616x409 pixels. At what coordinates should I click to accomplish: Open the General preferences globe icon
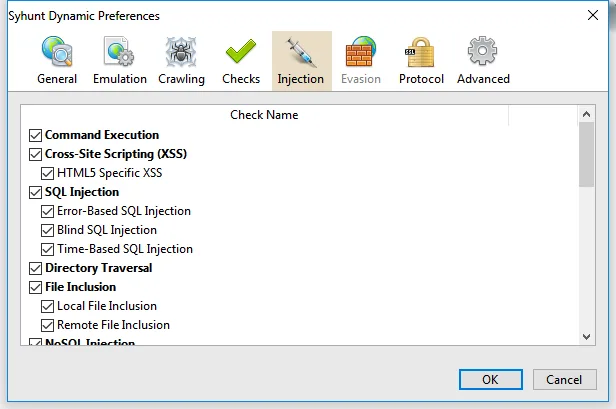(57, 51)
